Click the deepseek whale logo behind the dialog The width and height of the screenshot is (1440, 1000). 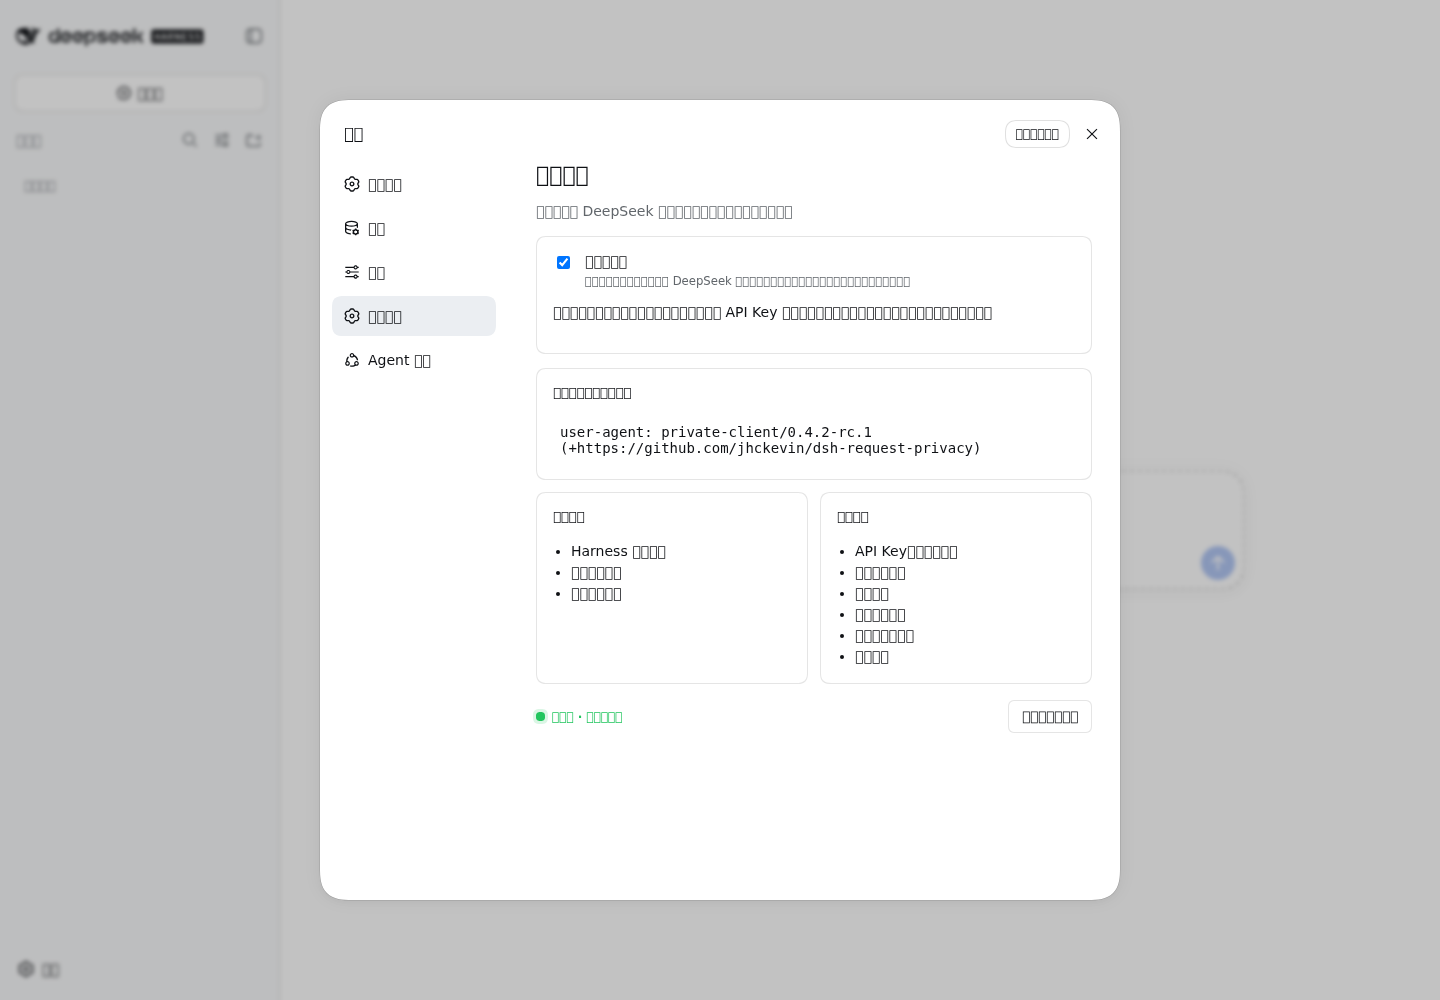27,36
